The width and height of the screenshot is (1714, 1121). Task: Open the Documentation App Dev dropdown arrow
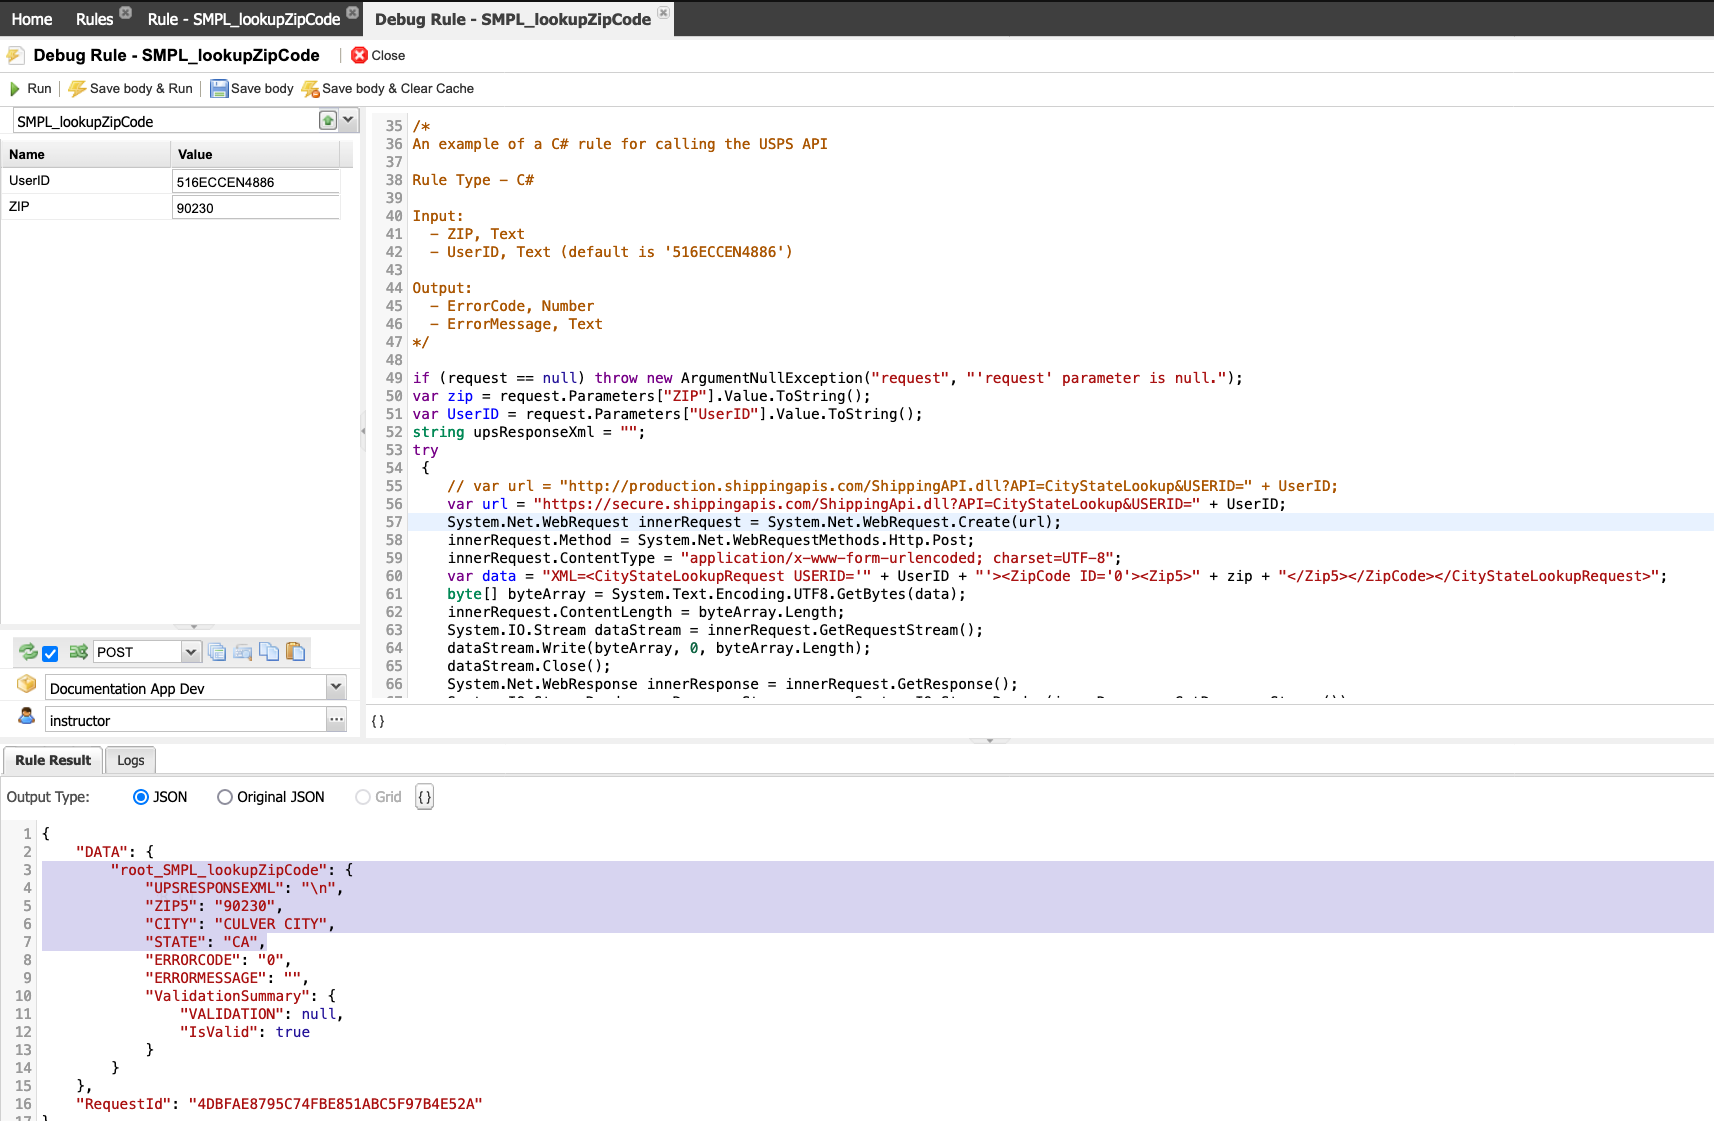tap(336, 688)
